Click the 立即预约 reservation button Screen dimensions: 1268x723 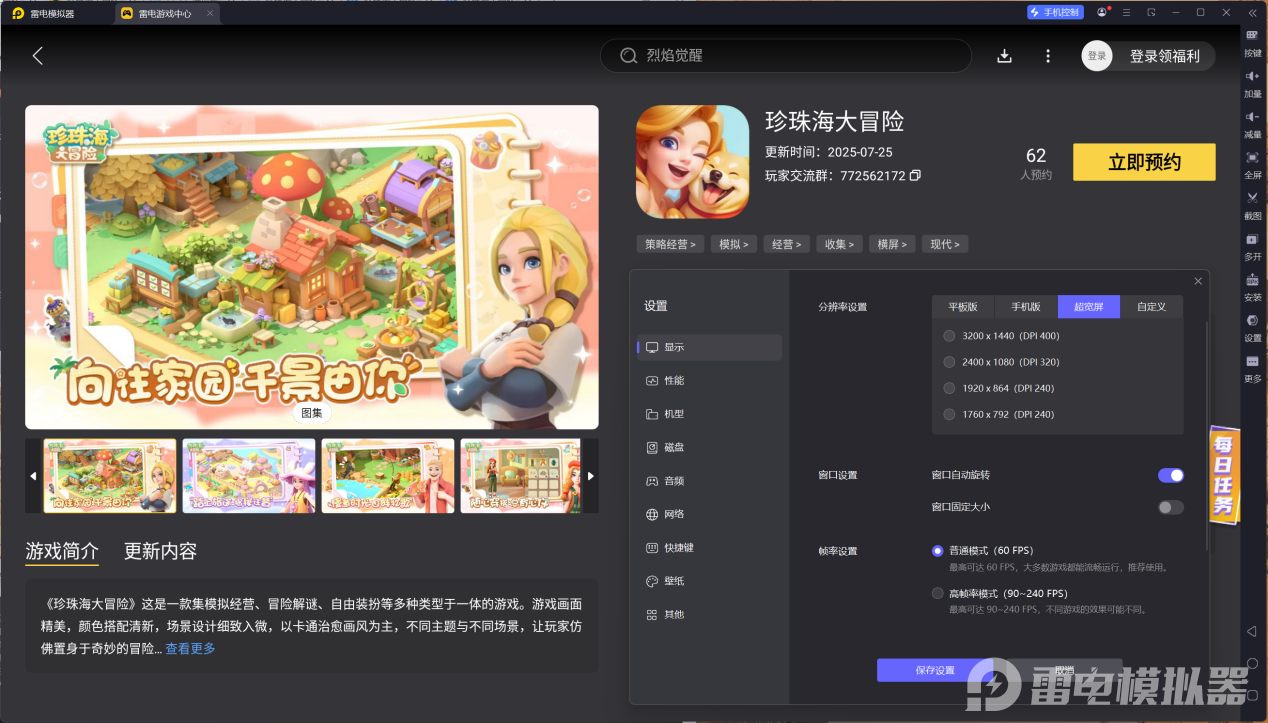click(x=1143, y=161)
